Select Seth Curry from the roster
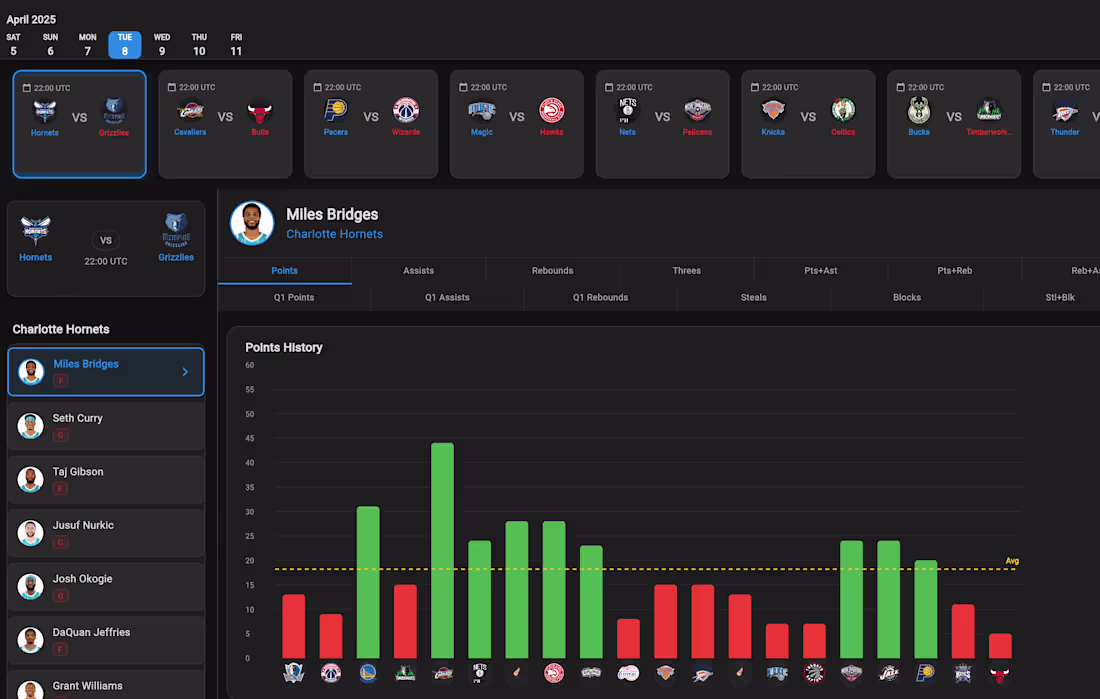Viewport: 1100px width, 699px height. coord(106,426)
